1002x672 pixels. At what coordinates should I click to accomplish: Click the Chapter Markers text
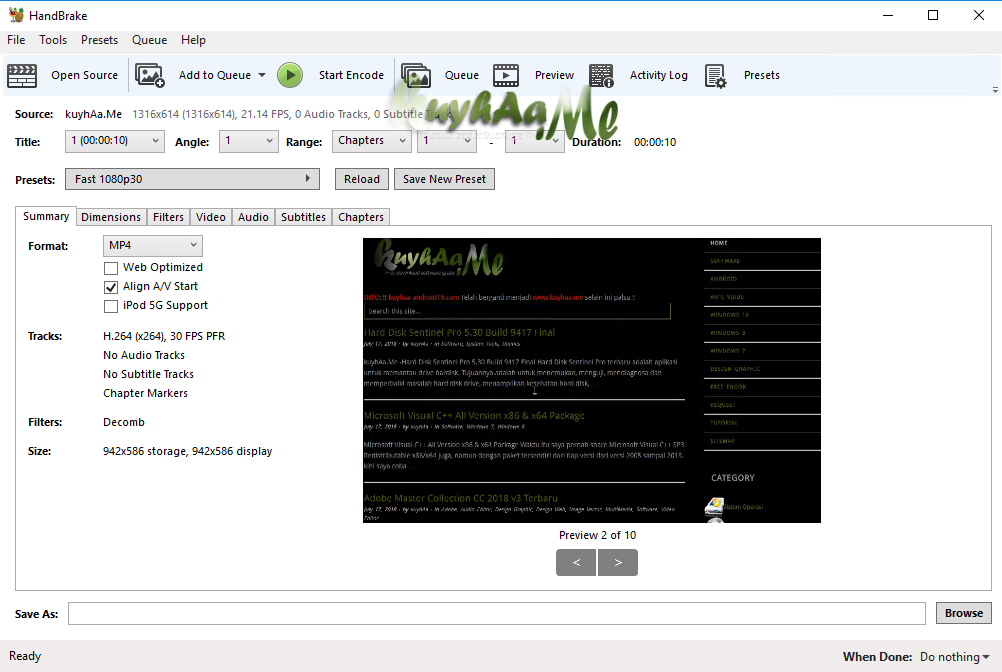pos(146,393)
